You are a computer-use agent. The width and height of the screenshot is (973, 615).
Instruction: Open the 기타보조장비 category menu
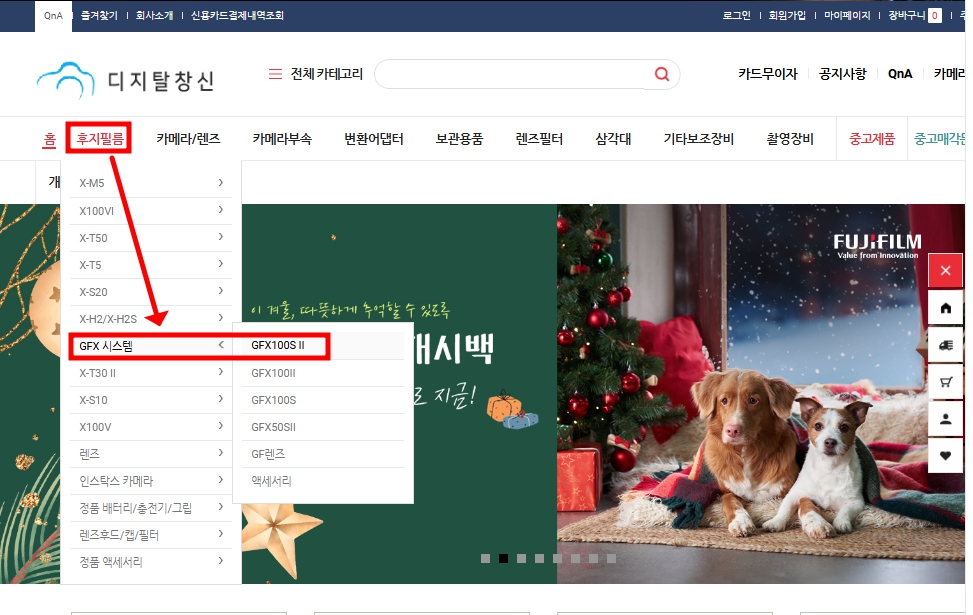699,139
